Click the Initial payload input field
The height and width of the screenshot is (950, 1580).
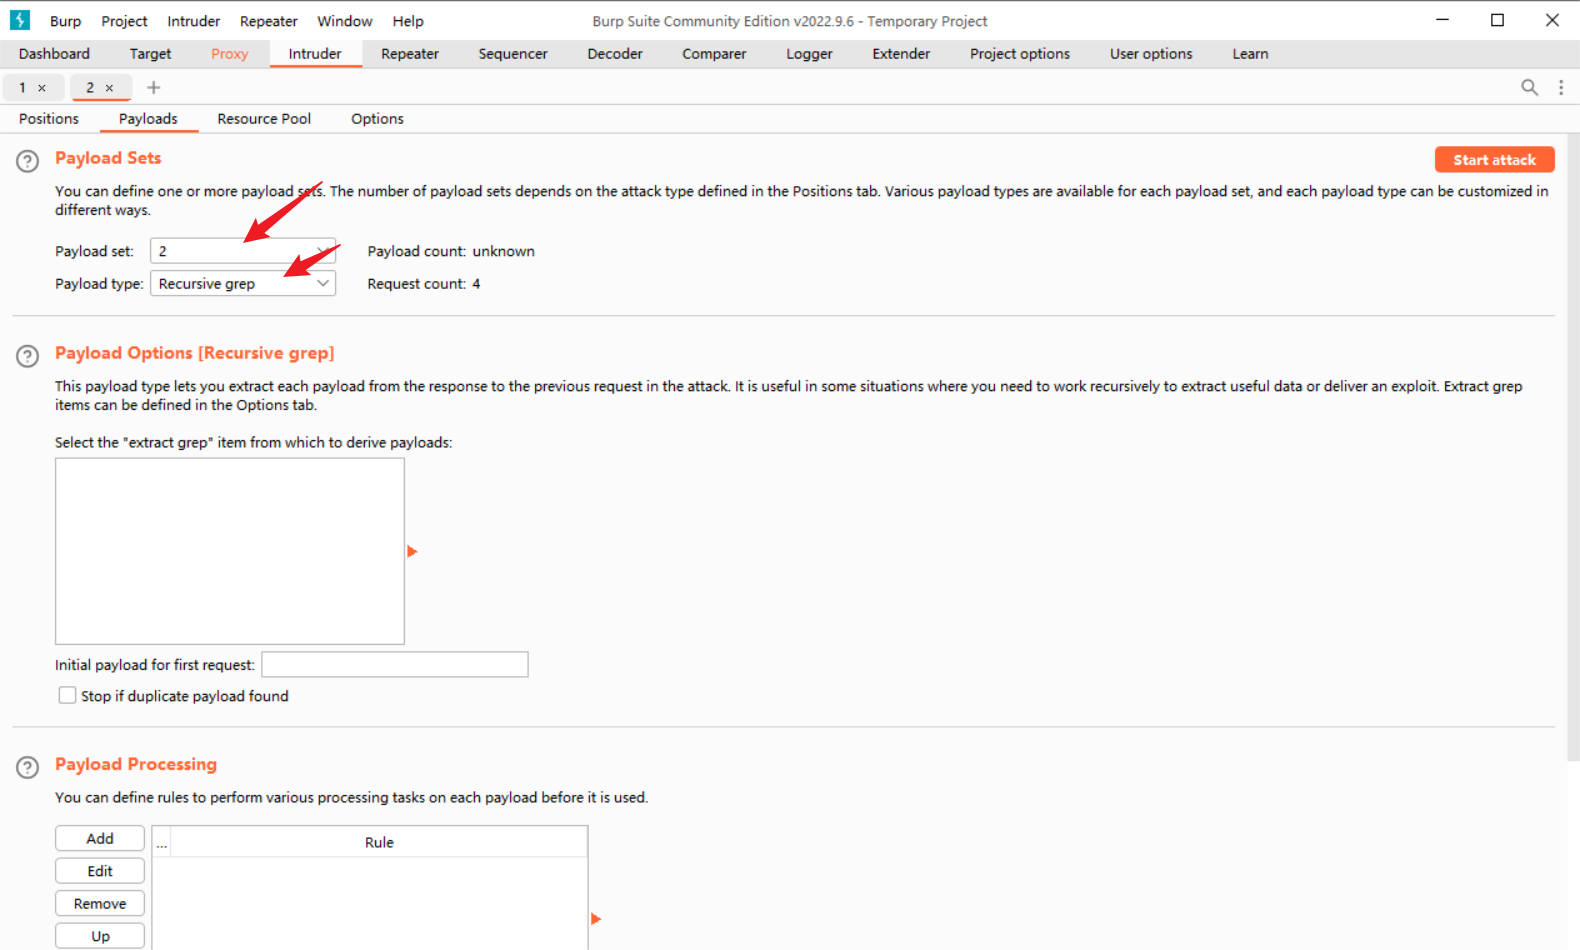point(394,665)
